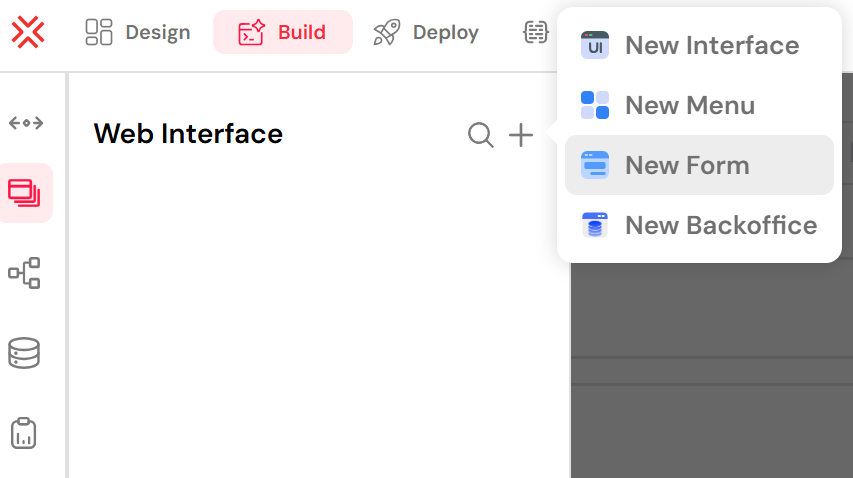853x478 pixels.
Task: Click the Deploy rocket icon
Action: pos(387,32)
